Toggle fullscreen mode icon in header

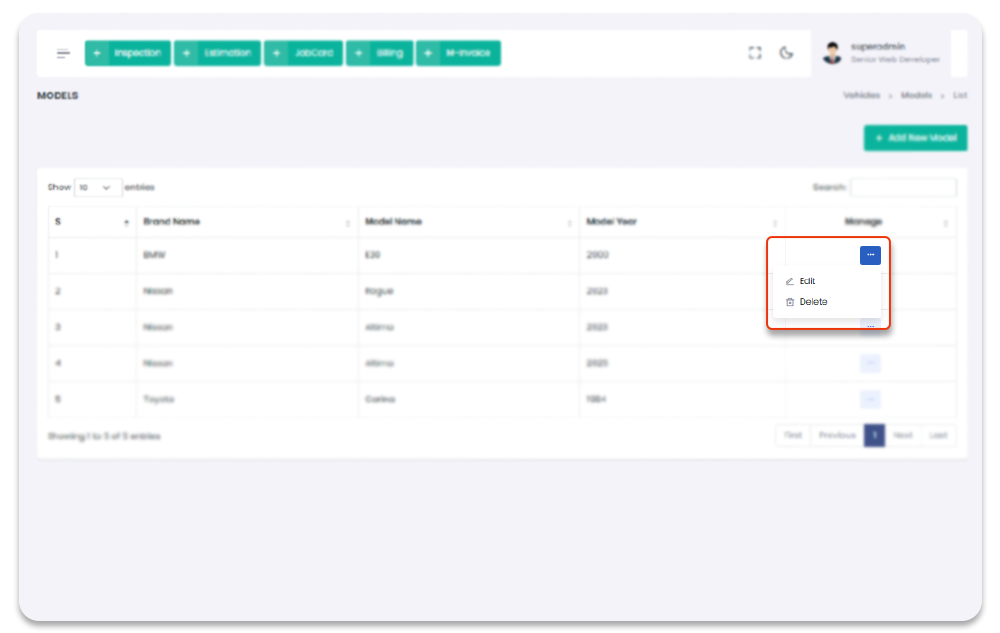coord(755,54)
